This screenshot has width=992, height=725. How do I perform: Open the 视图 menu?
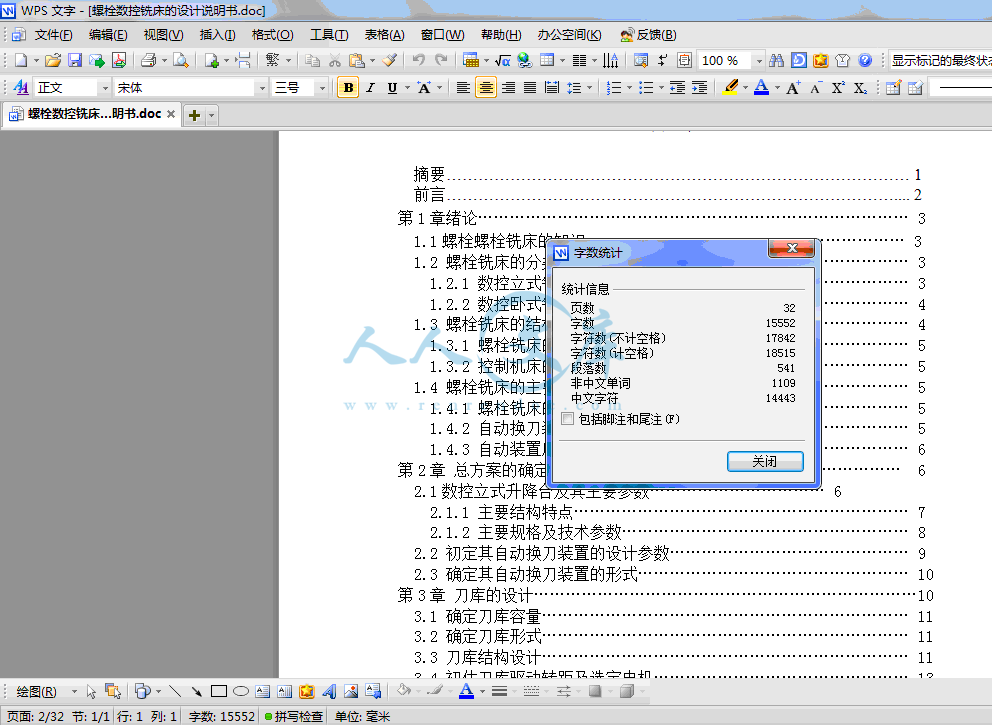[163, 35]
